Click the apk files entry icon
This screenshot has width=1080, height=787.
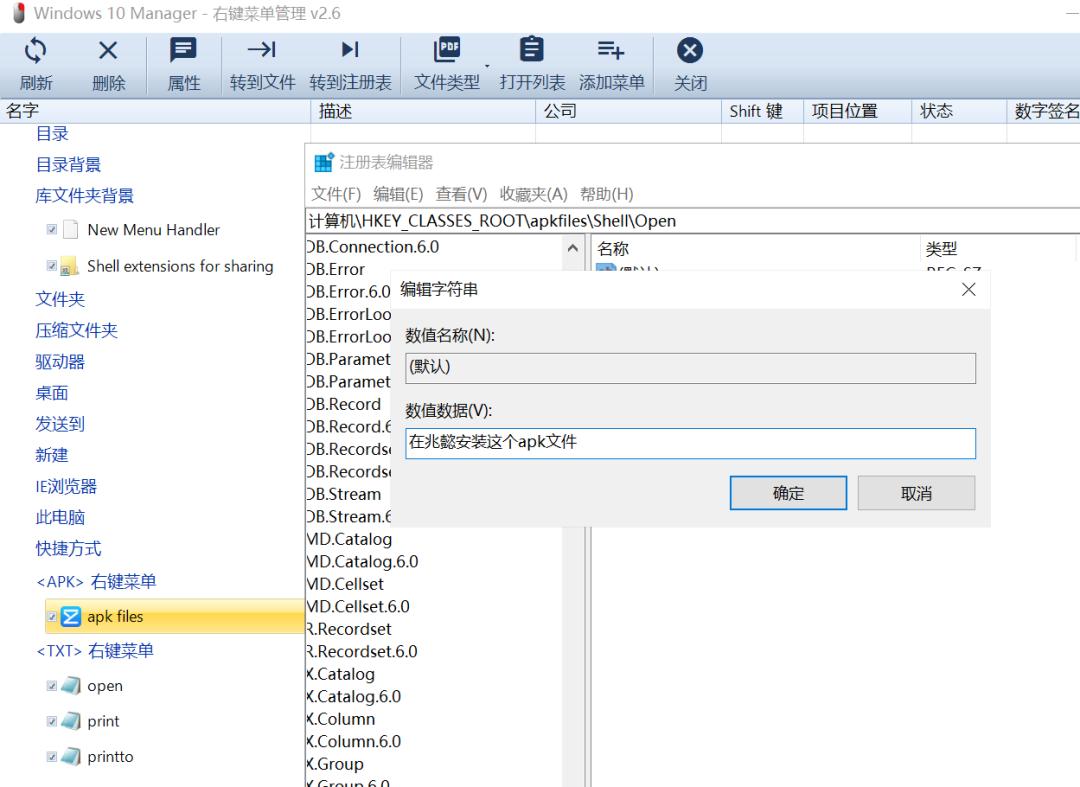coord(71,616)
